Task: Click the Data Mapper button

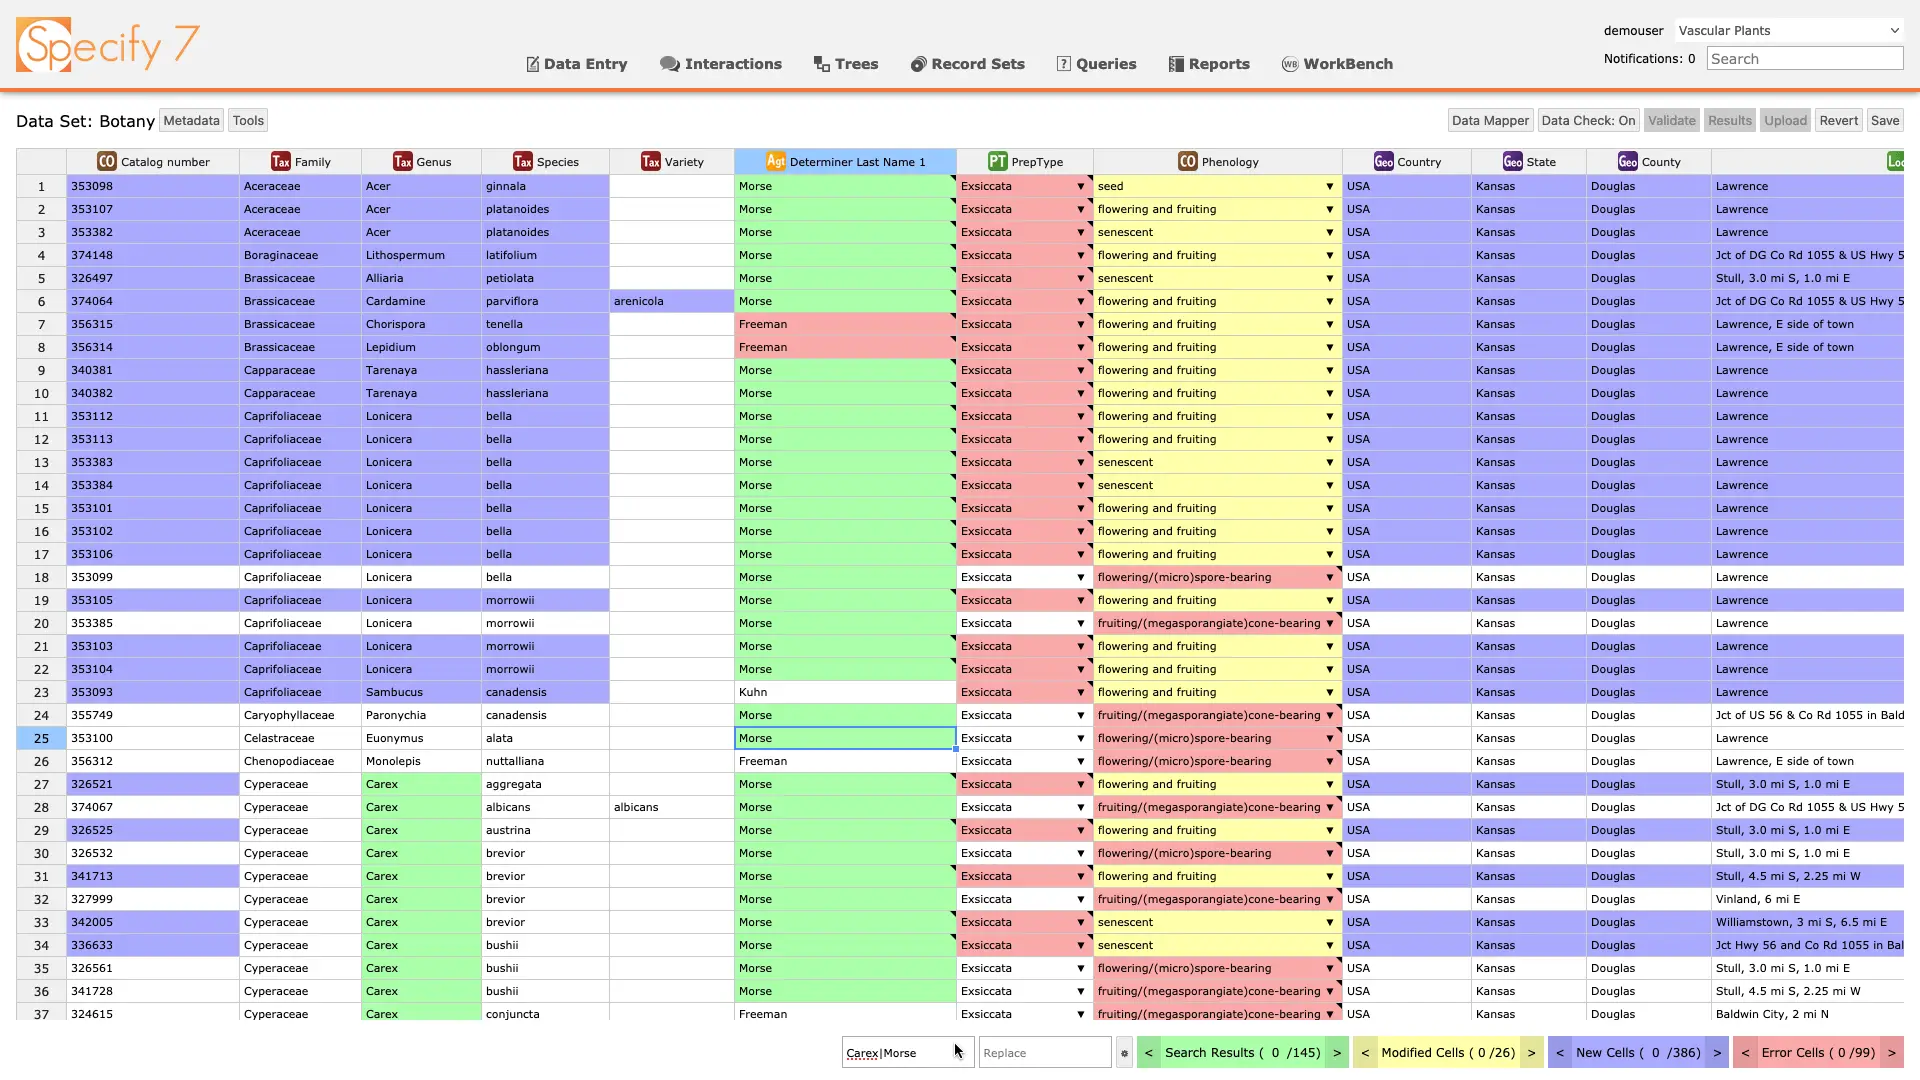Action: pos(1490,121)
